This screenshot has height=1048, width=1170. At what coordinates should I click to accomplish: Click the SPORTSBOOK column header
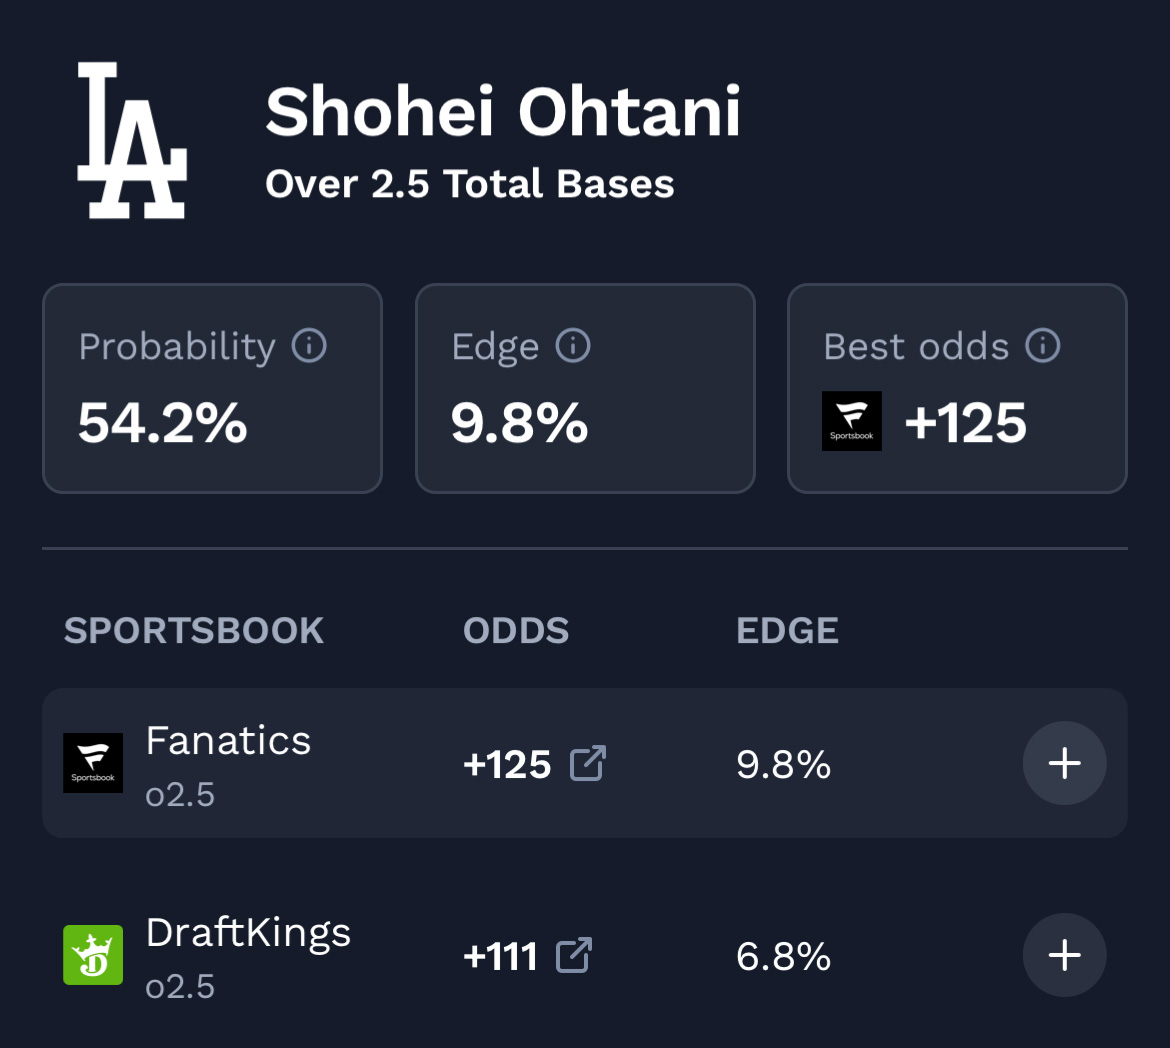pos(194,630)
